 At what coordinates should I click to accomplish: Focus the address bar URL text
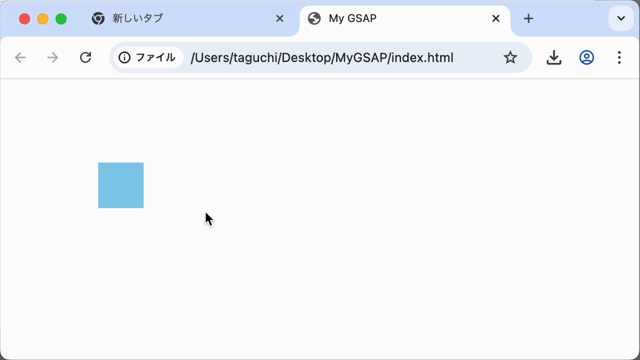(322, 58)
